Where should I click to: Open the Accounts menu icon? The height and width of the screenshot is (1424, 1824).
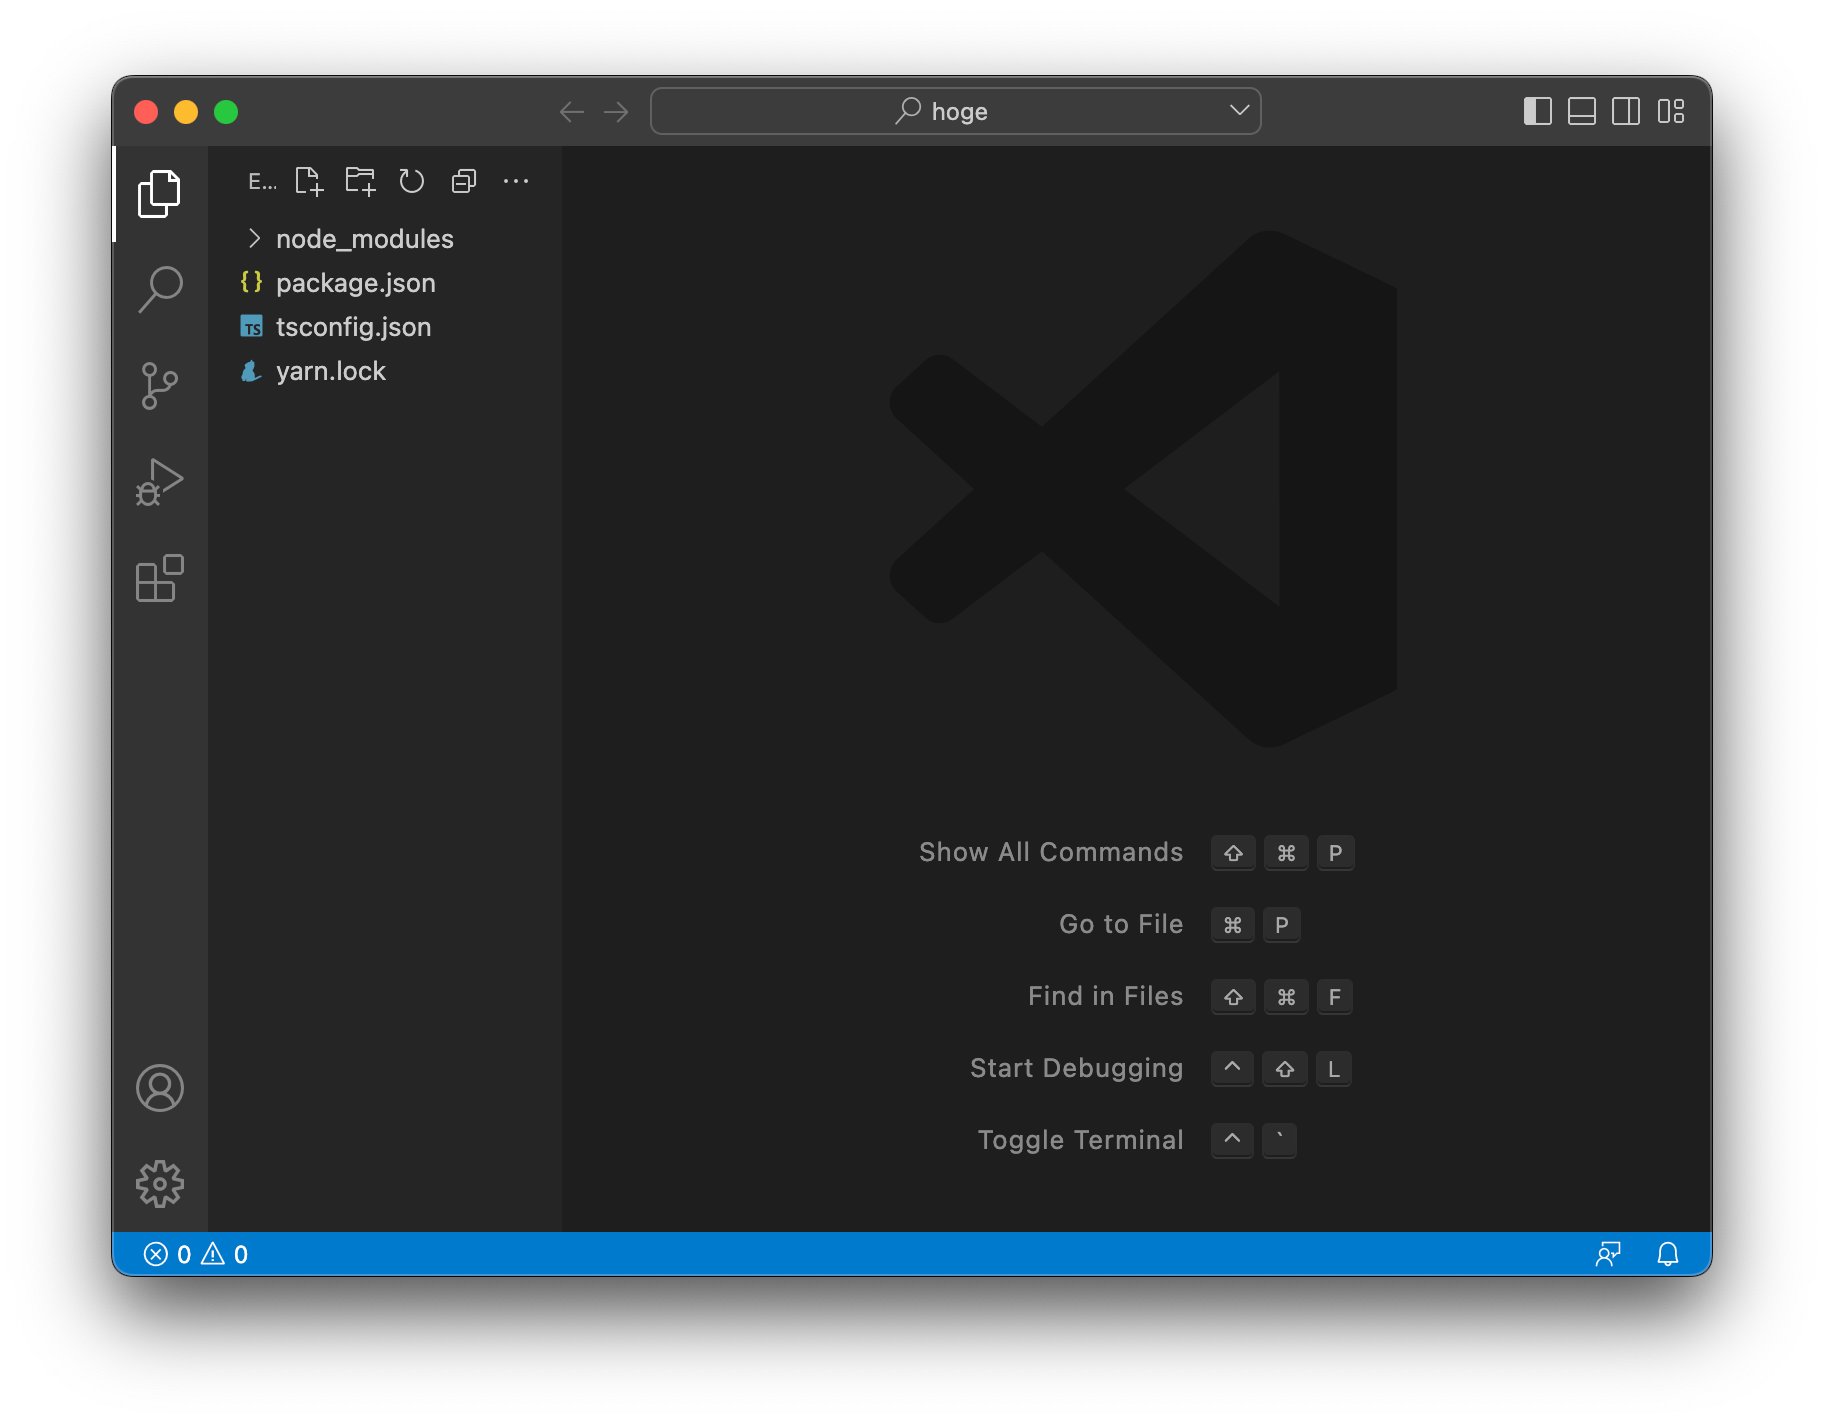point(159,1088)
